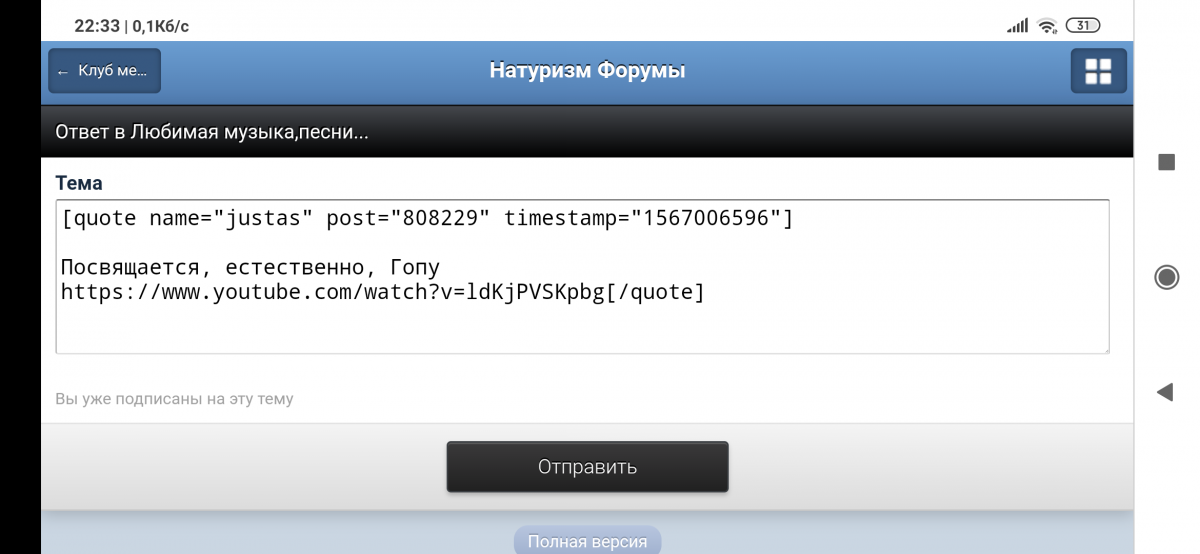Viewport: 1200px width, 554px height.
Task: Tap the Android square recents button
Action: pyautogui.click(x=1166, y=162)
